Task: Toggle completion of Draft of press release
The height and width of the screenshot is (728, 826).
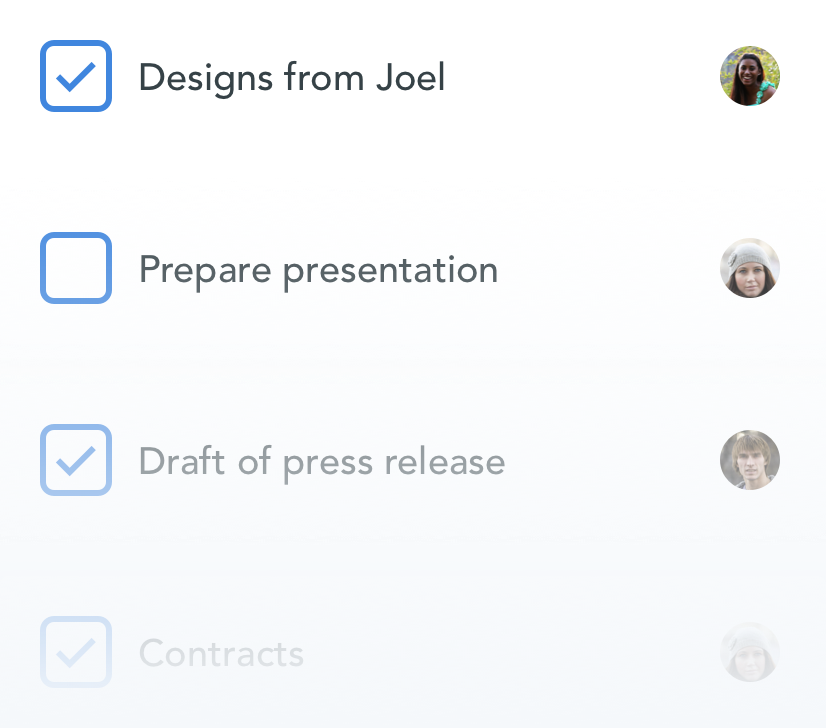Action: (75, 460)
